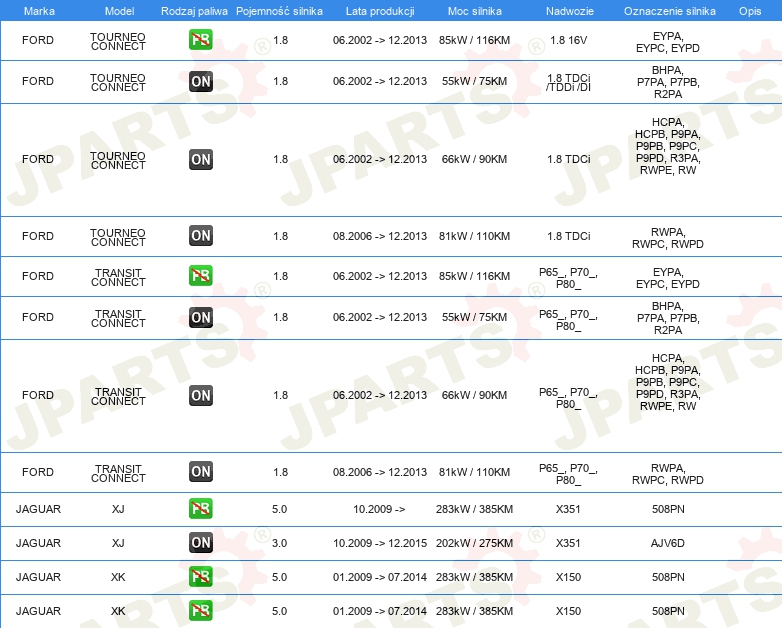Select 'FORD' in the Tourneo Connect 110KM row
The image size is (782, 628).
tap(38, 236)
